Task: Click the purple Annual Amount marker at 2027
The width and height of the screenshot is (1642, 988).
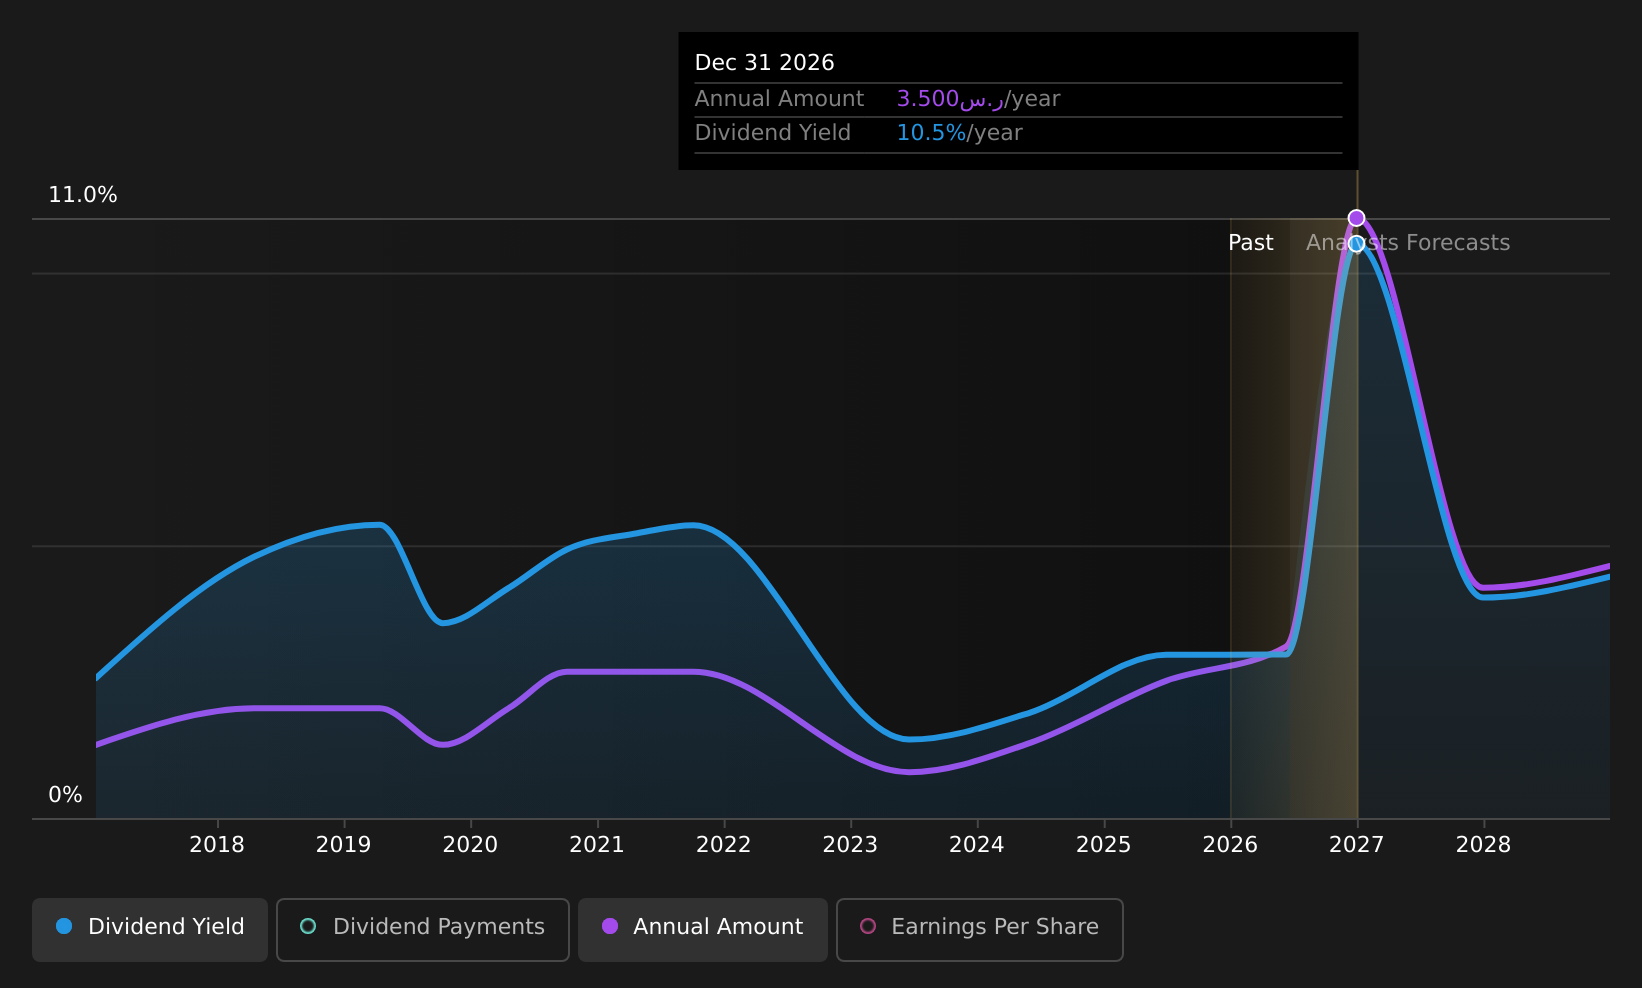Action: point(1356,218)
